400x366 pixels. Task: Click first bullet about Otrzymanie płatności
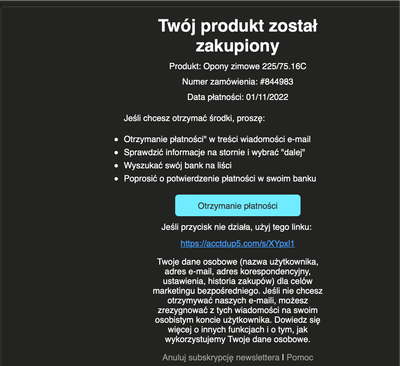(x=217, y=139)
